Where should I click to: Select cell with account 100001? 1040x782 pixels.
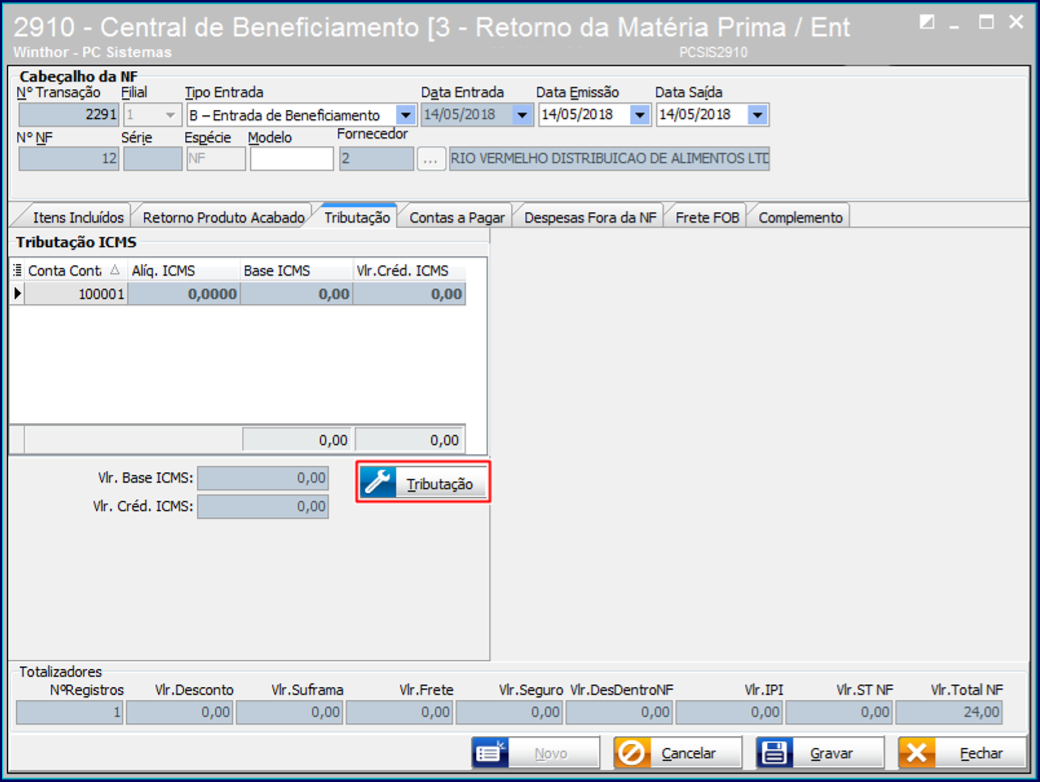(76, 294)
